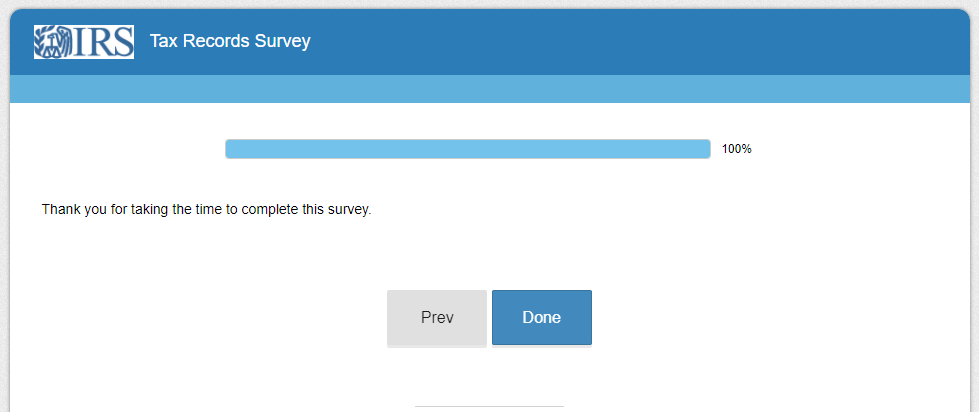Viewport: 979px width, 412px height.
Task: Click the 100% progress label
Action: [736, 149]
